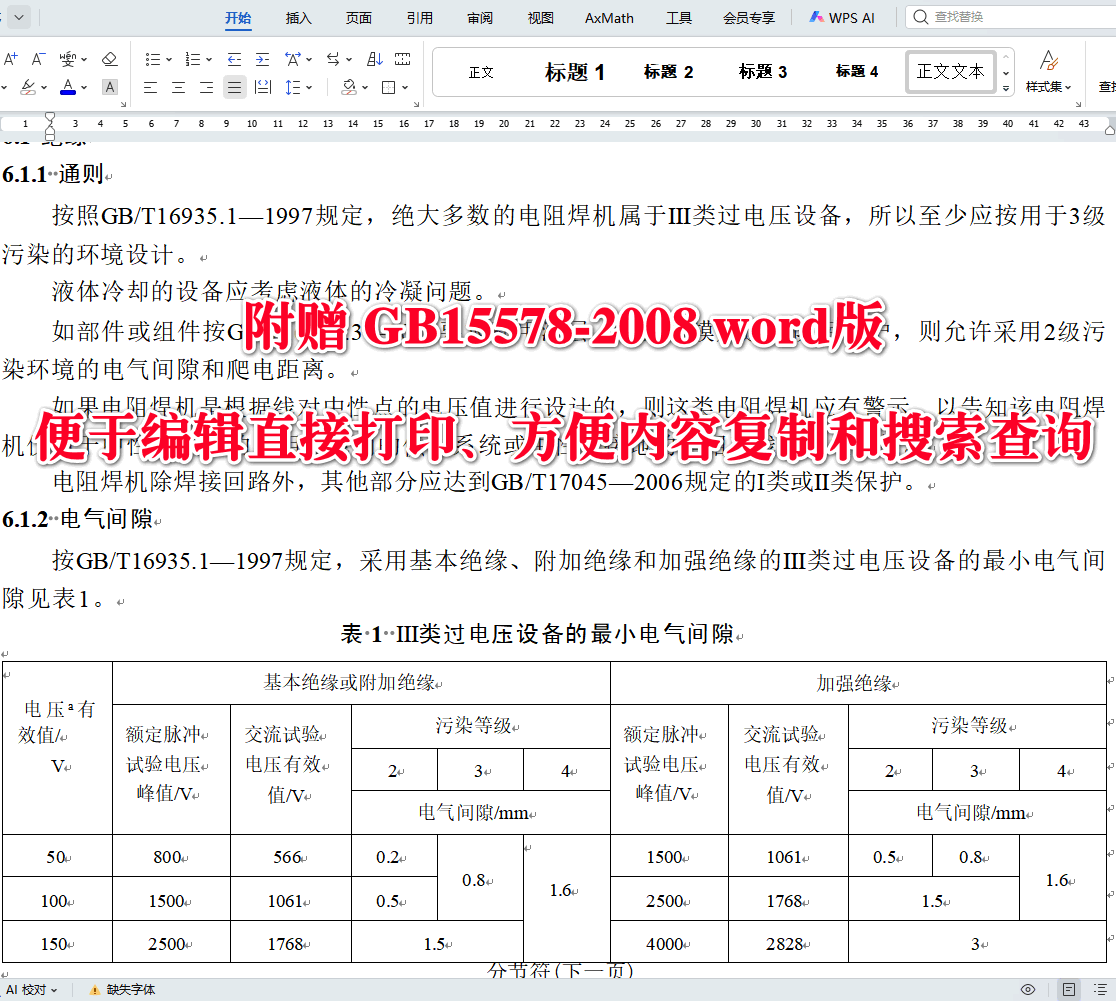Click the Character Border icon
The height and width of the screenshot is (1001, 1116).
[109, 87]
